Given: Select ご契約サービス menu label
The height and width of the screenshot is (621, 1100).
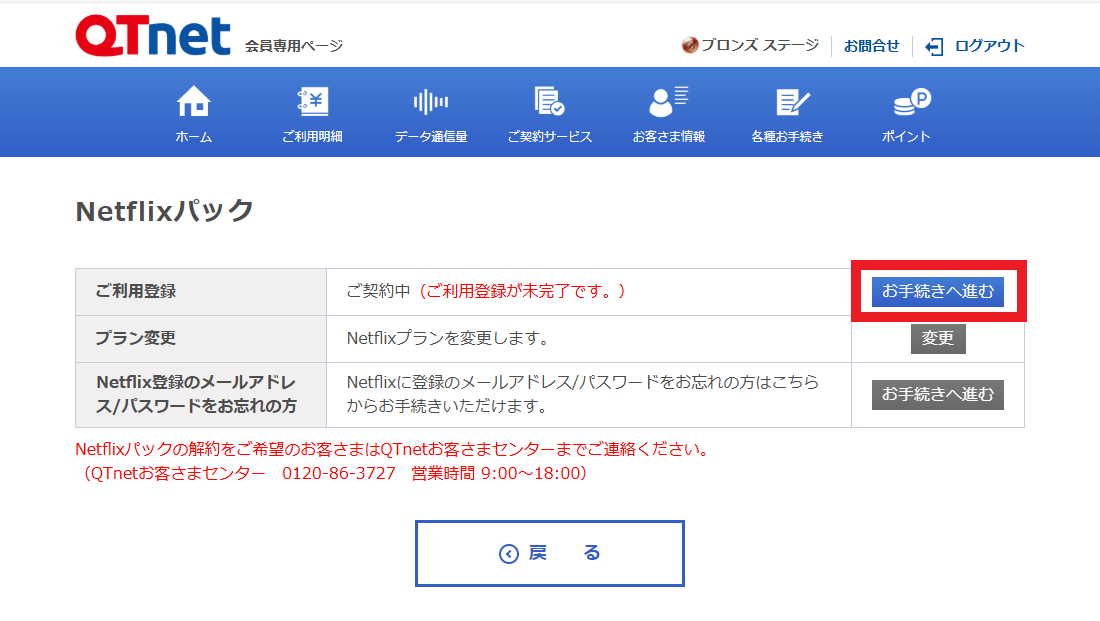Looking at the screenshot, I should [x=549, y=136].
